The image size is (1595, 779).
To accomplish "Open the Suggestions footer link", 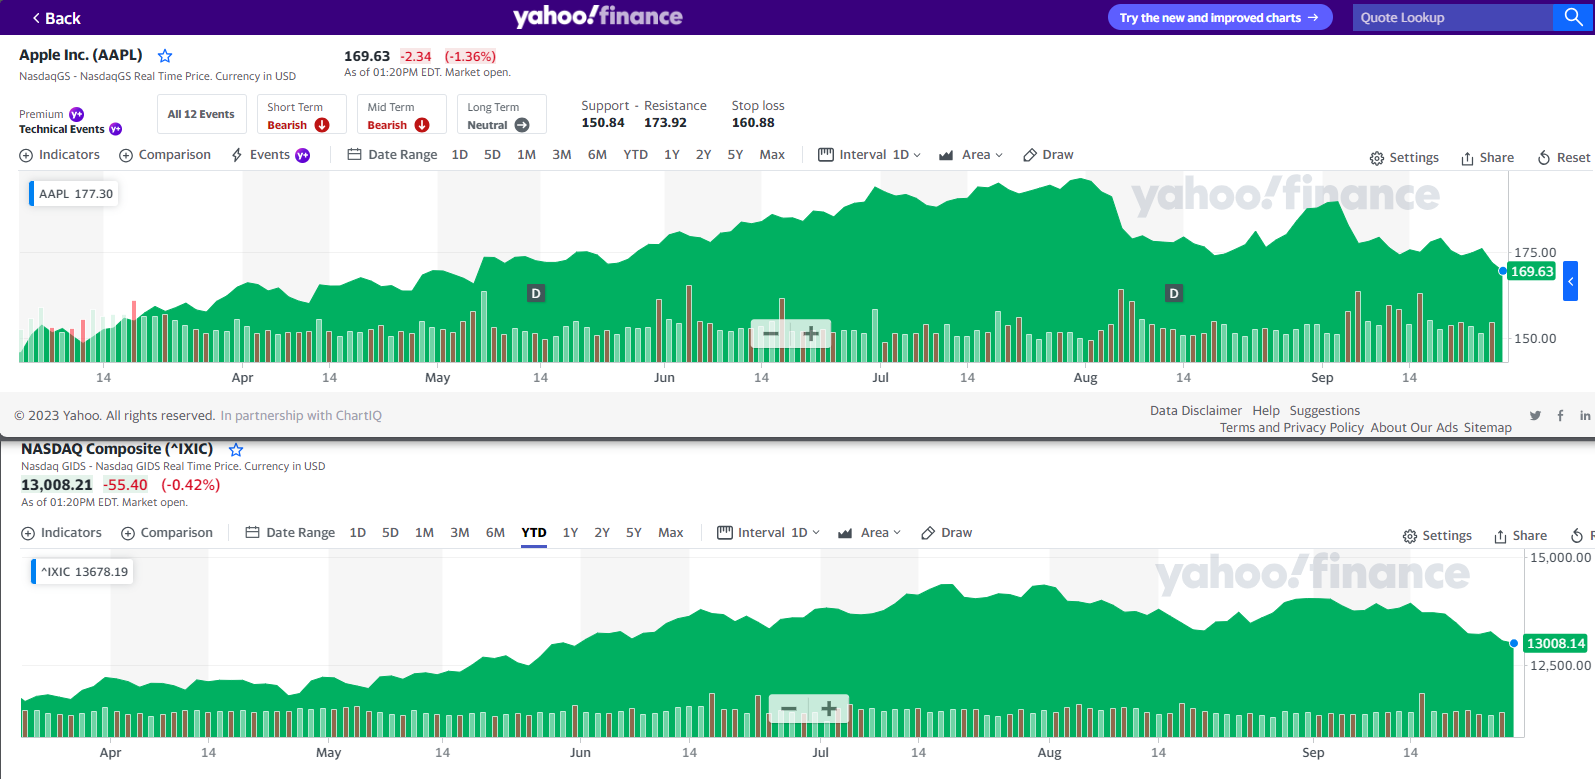I will [1325, 411].
